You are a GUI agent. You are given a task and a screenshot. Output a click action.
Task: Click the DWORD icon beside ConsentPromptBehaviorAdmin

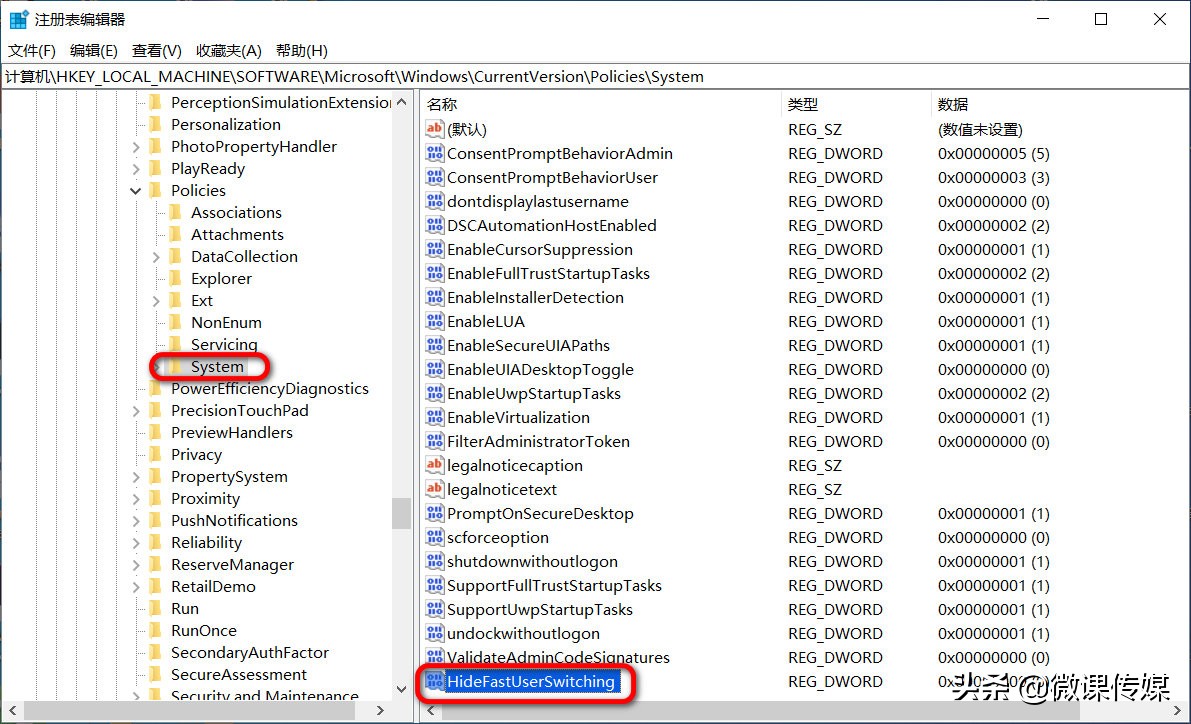click(434, 153)
